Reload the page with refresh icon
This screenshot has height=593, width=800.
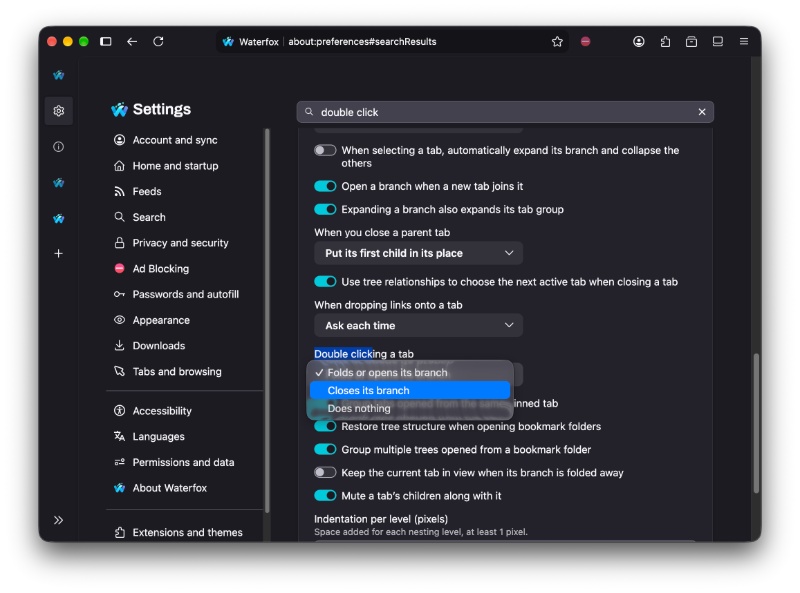158,41
